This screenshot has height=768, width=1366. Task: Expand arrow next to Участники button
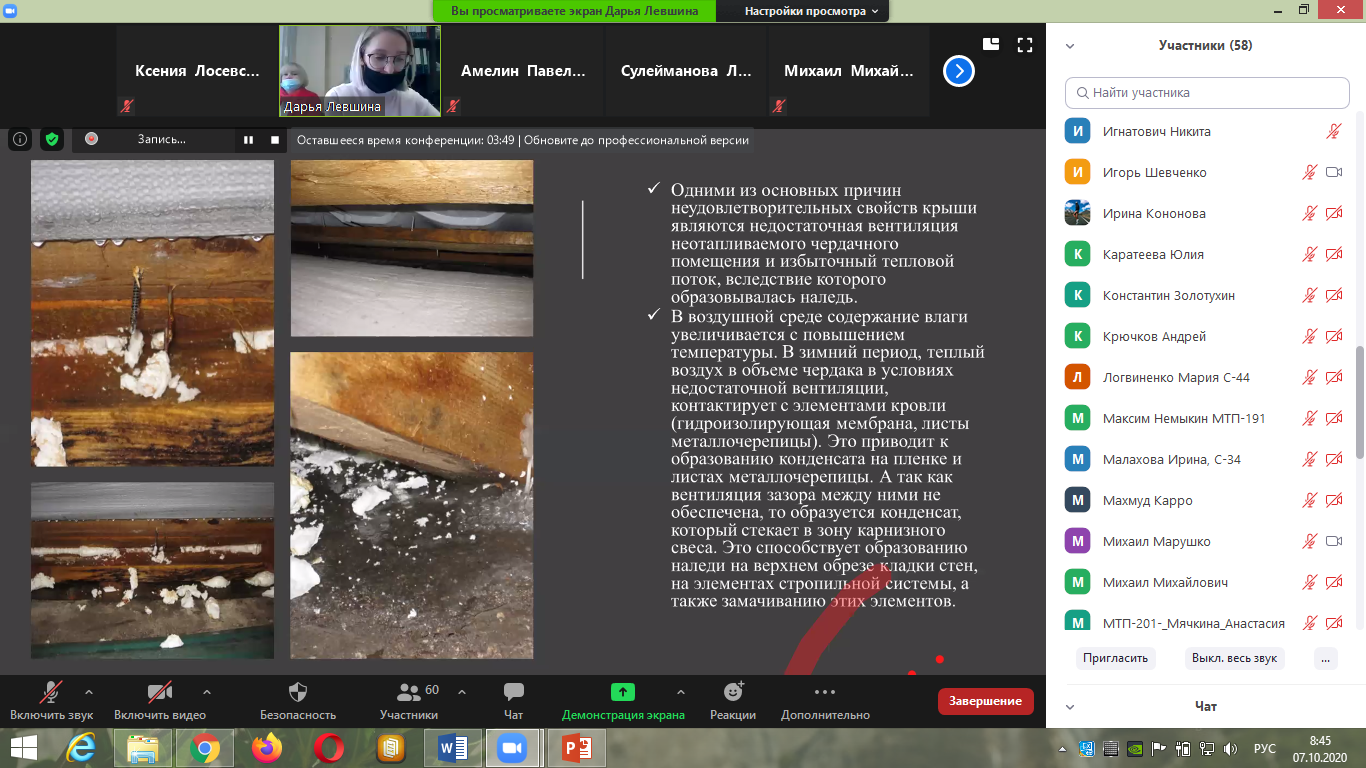(461, 691)
